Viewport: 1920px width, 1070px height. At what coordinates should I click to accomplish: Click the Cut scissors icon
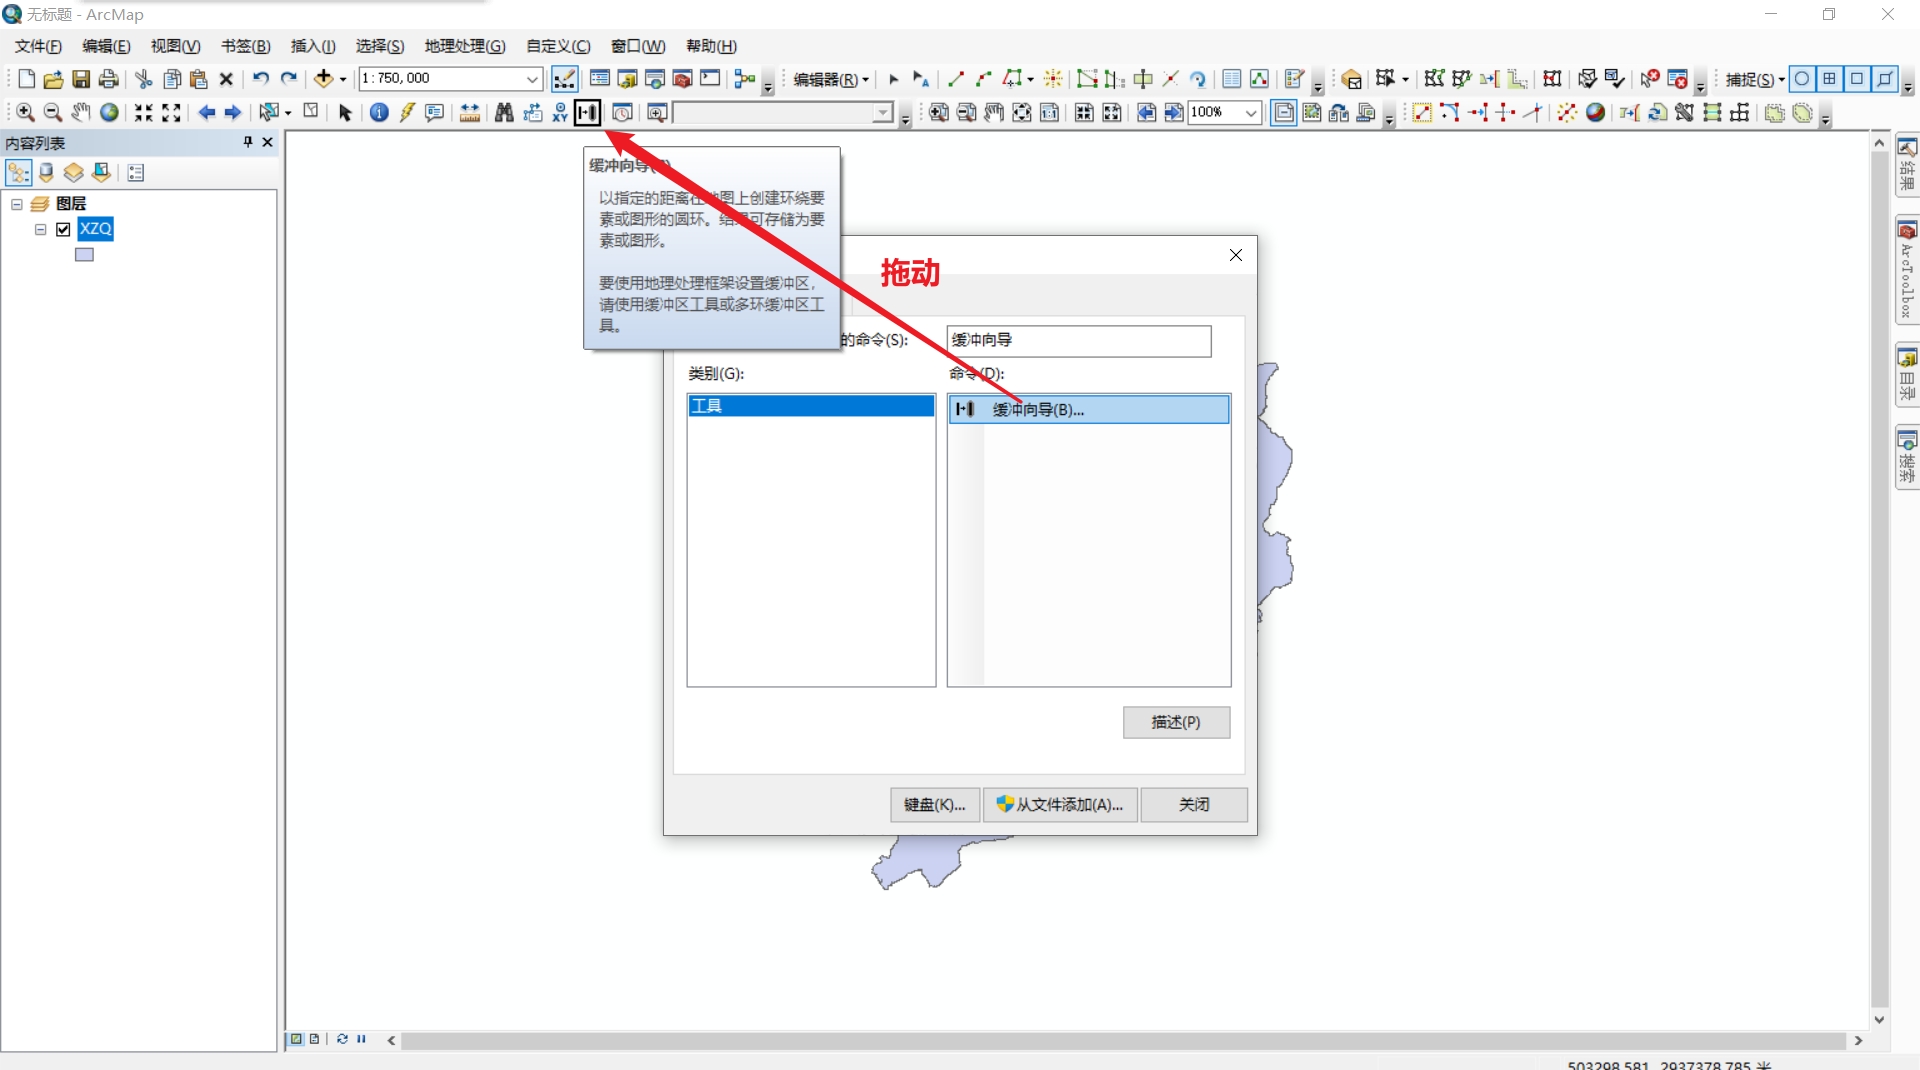(144, 79)
